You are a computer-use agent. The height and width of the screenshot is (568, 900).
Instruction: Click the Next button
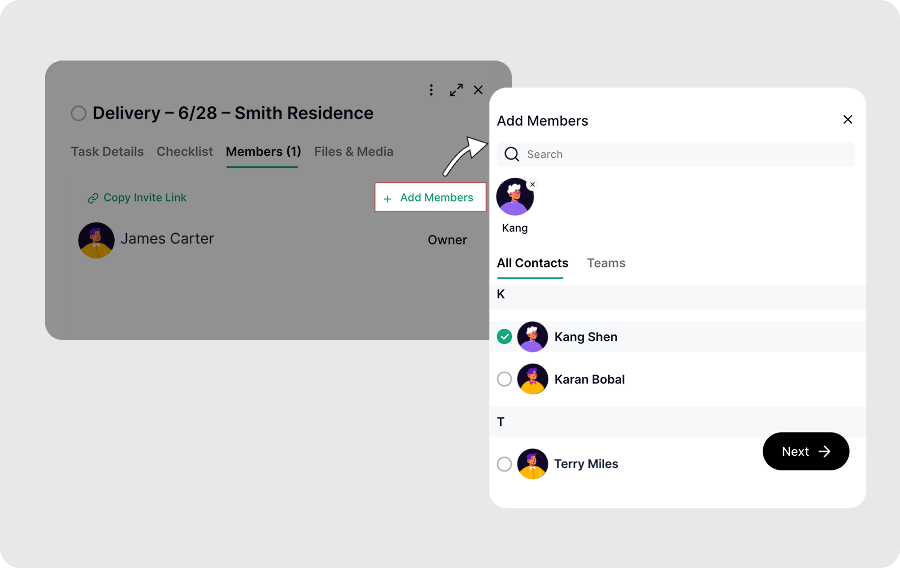[805, 451]
